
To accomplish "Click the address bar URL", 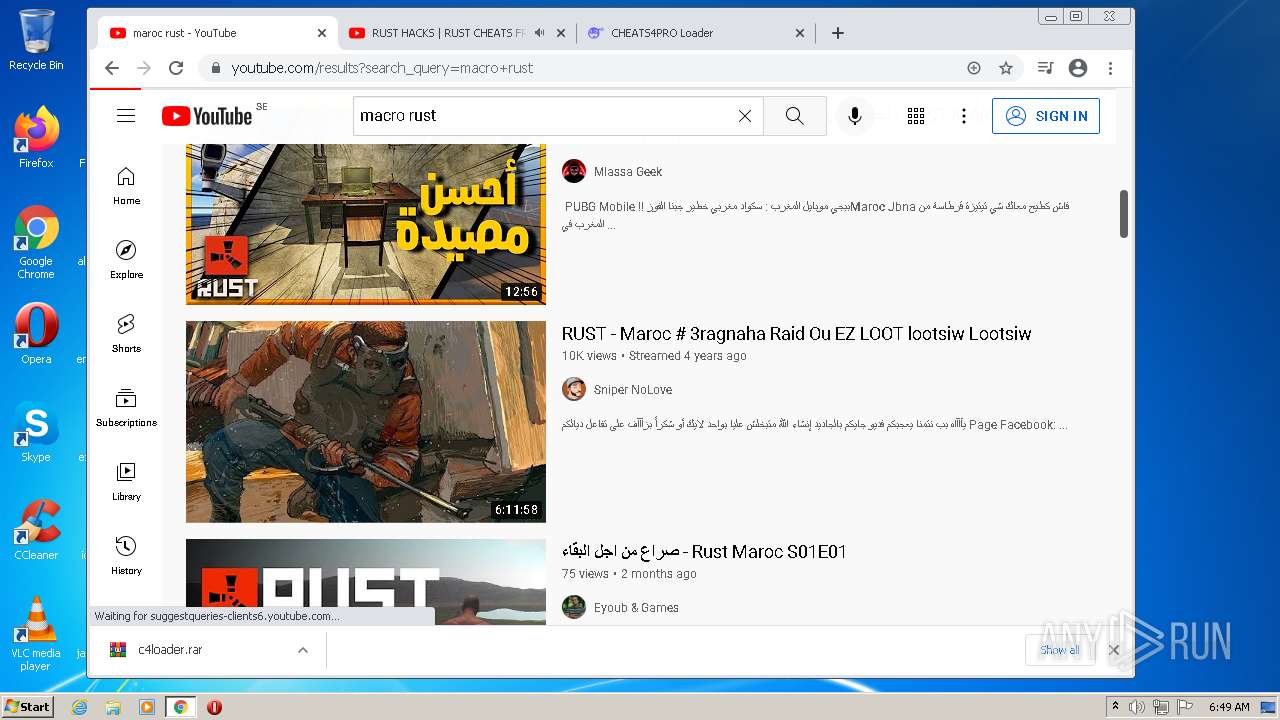I will coord(382,68).
